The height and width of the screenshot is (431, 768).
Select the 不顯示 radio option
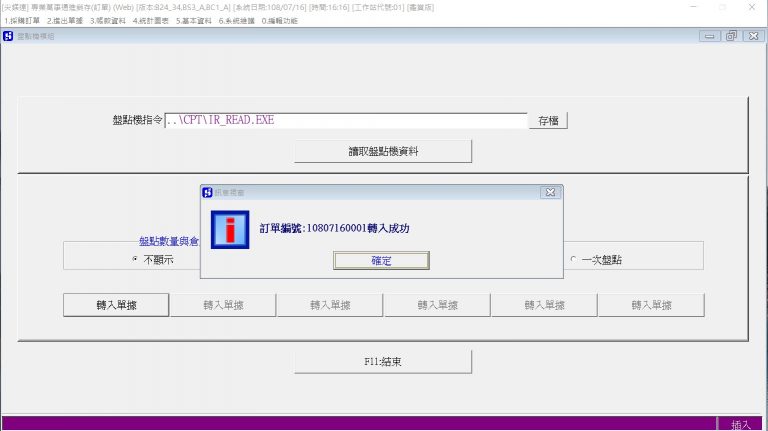coord(153,260)
